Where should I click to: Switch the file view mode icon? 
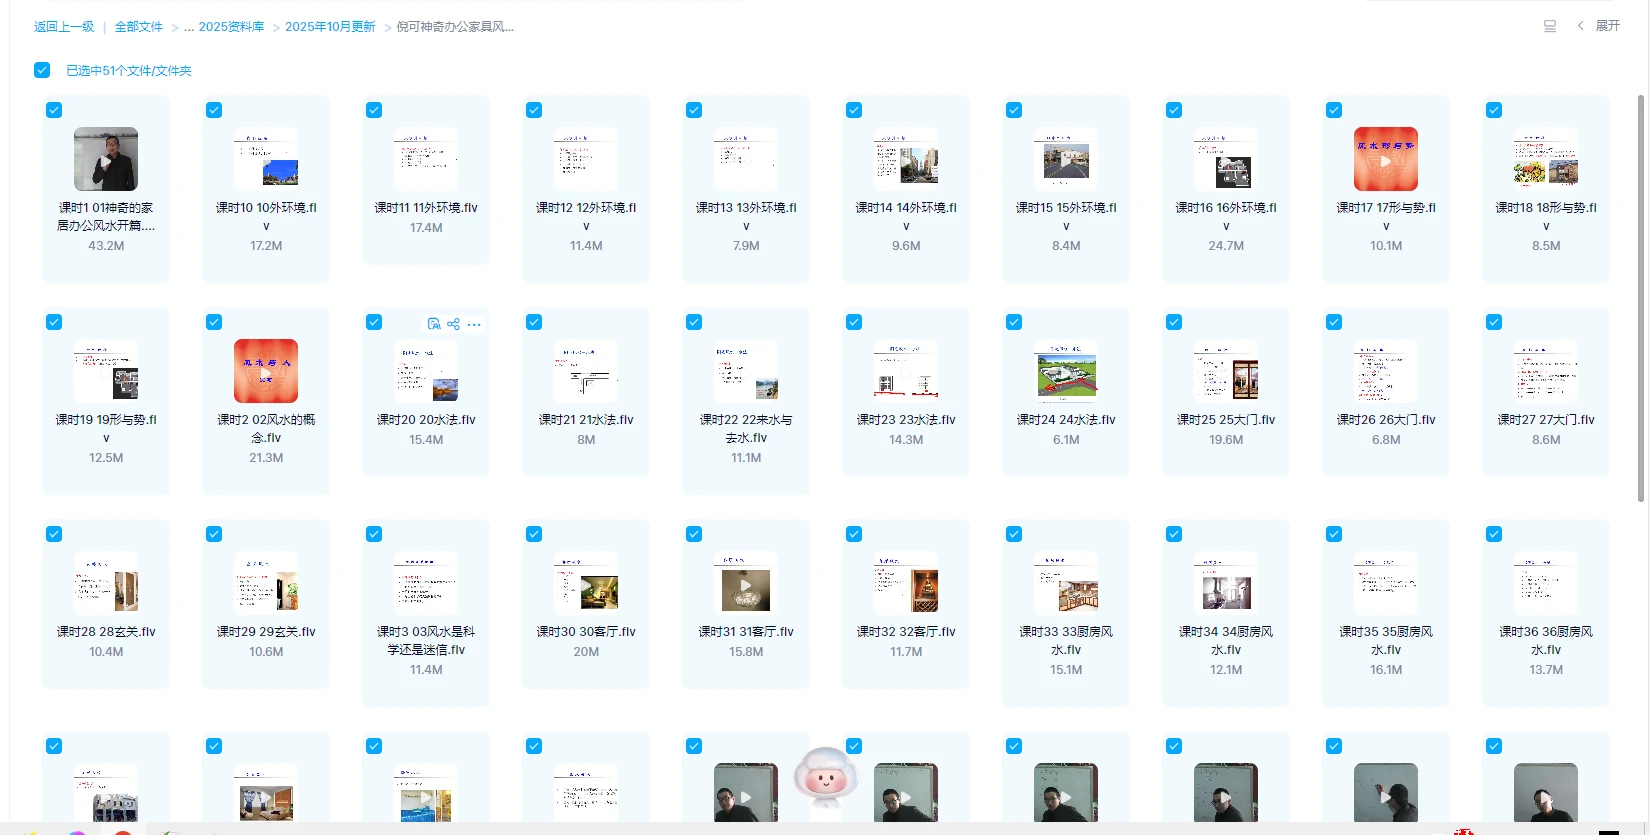[1549, 26]
